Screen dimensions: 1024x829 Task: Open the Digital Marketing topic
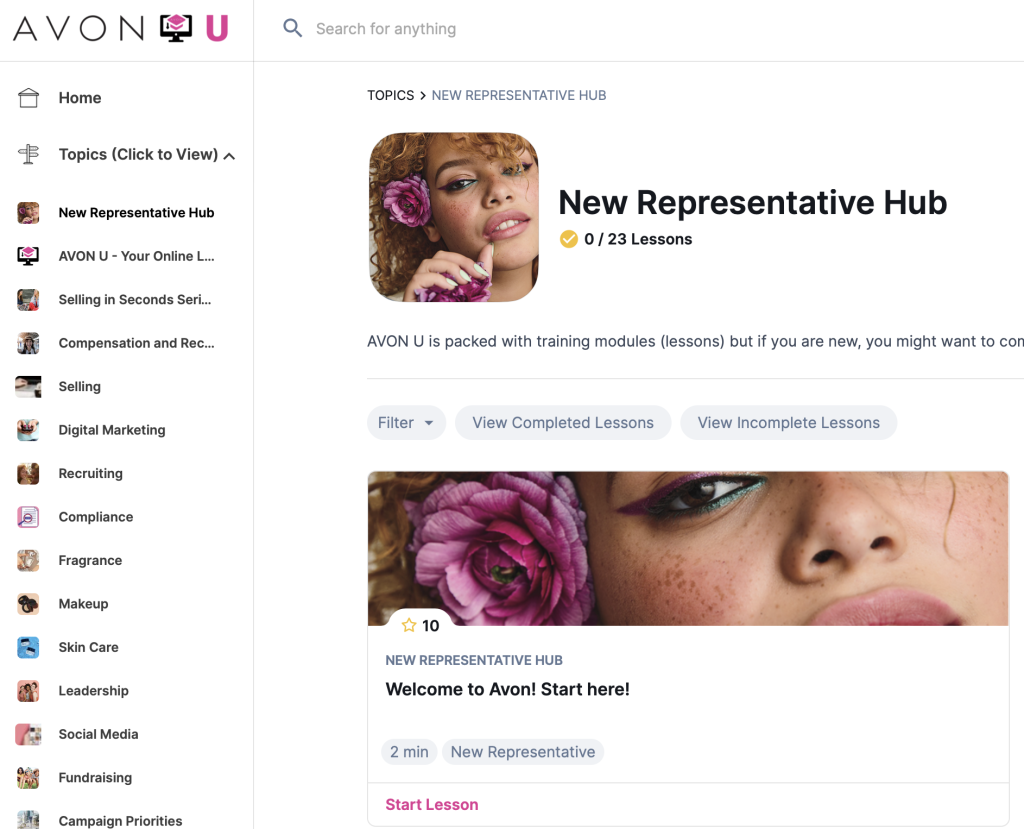(112, 430)
